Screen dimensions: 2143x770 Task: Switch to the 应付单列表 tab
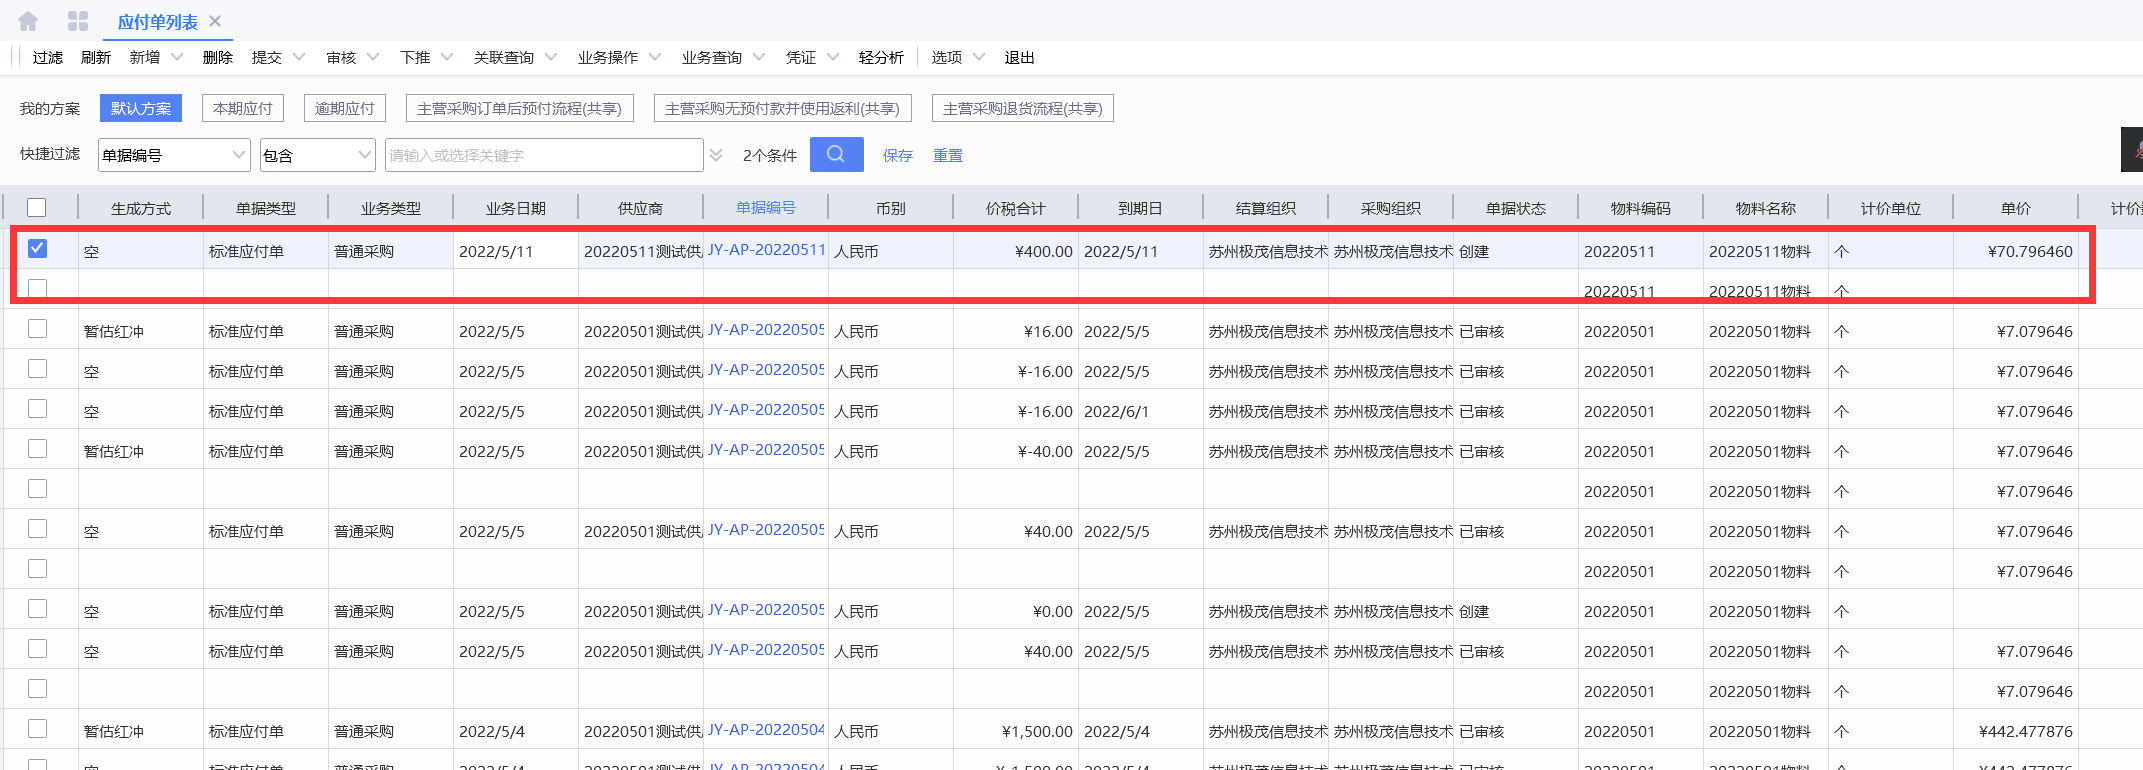pyautogui.click(x=157, y=22)
